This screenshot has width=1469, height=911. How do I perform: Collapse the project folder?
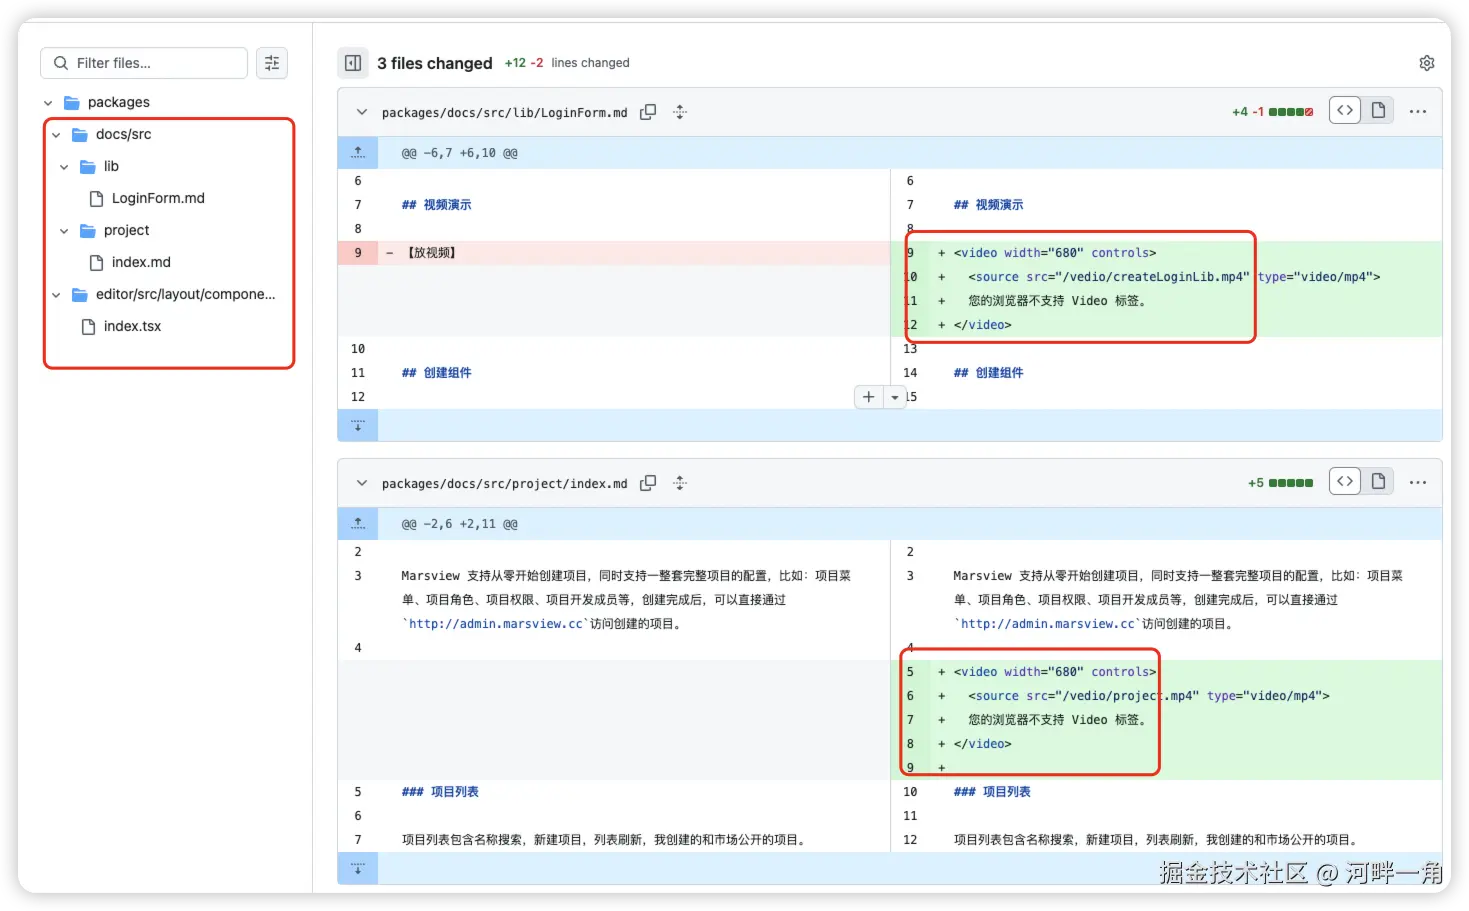point(64,230)
